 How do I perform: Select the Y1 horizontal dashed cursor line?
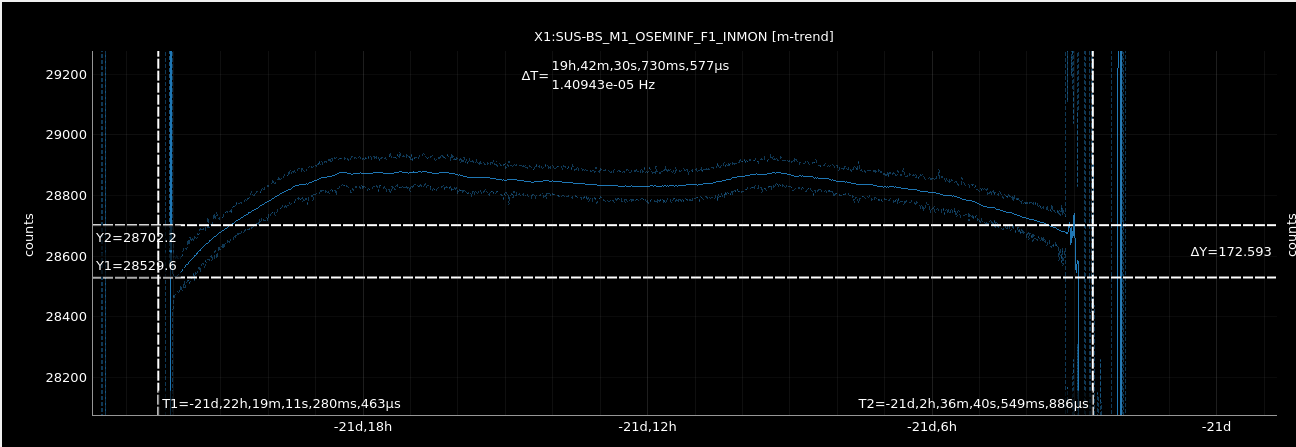coord(684,277)
